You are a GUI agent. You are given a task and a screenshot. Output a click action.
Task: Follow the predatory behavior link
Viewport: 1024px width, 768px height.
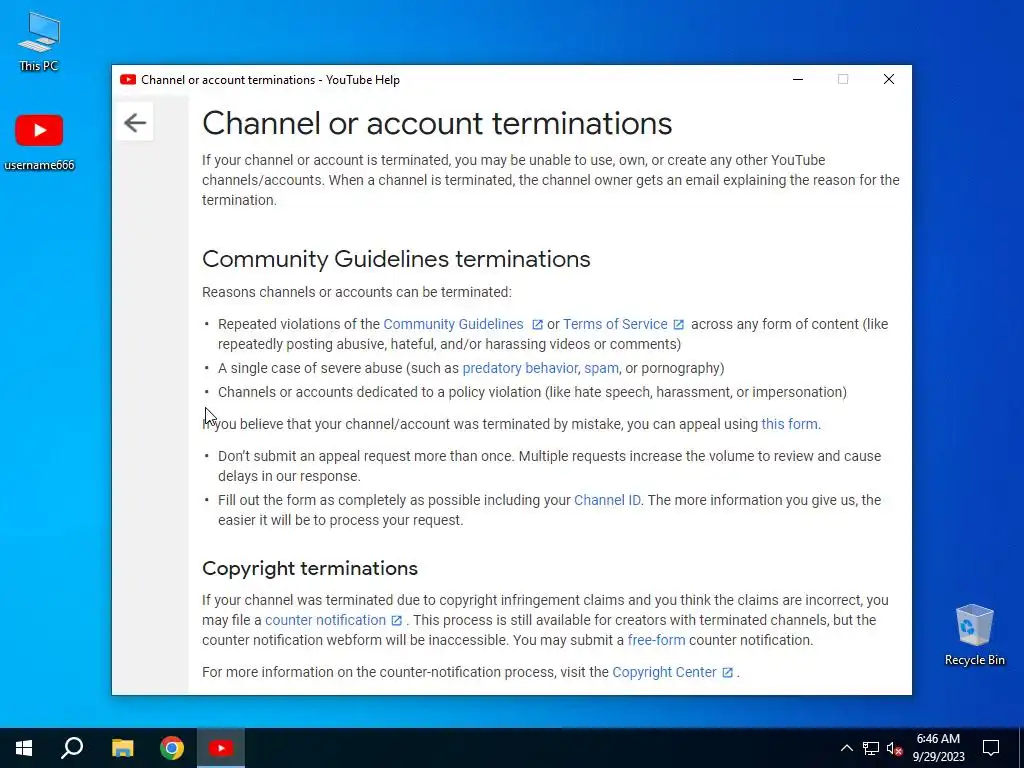(x=520, y=368)
